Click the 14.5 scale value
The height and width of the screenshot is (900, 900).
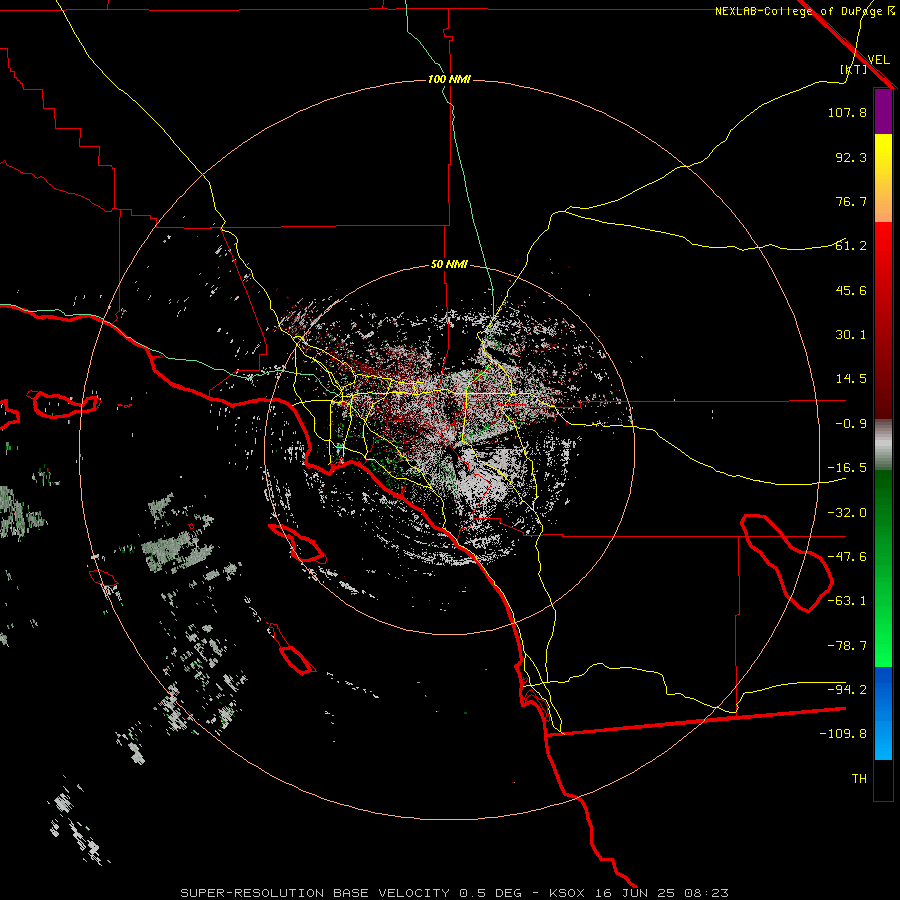click(x=851, y=379)
